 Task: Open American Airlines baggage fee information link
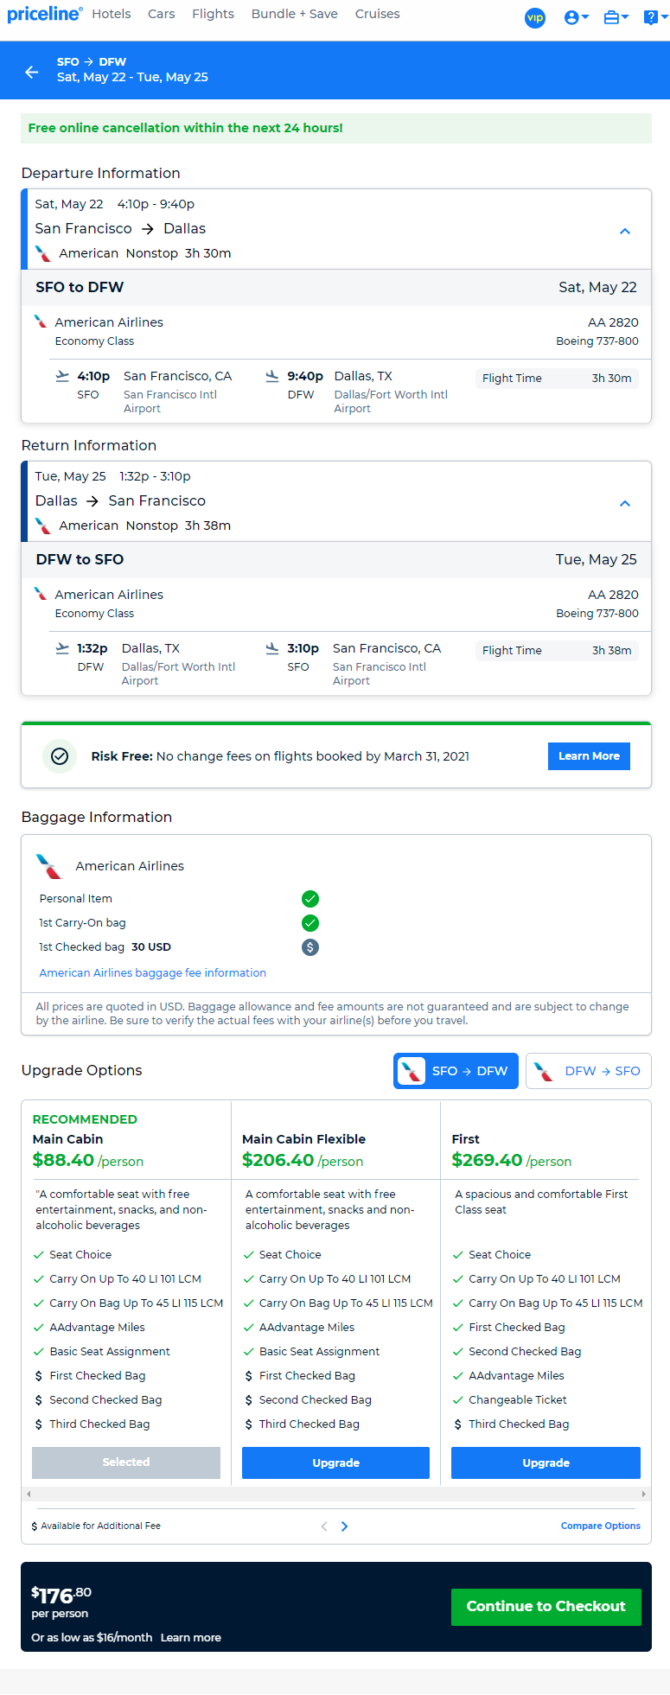tap(152, 972)
